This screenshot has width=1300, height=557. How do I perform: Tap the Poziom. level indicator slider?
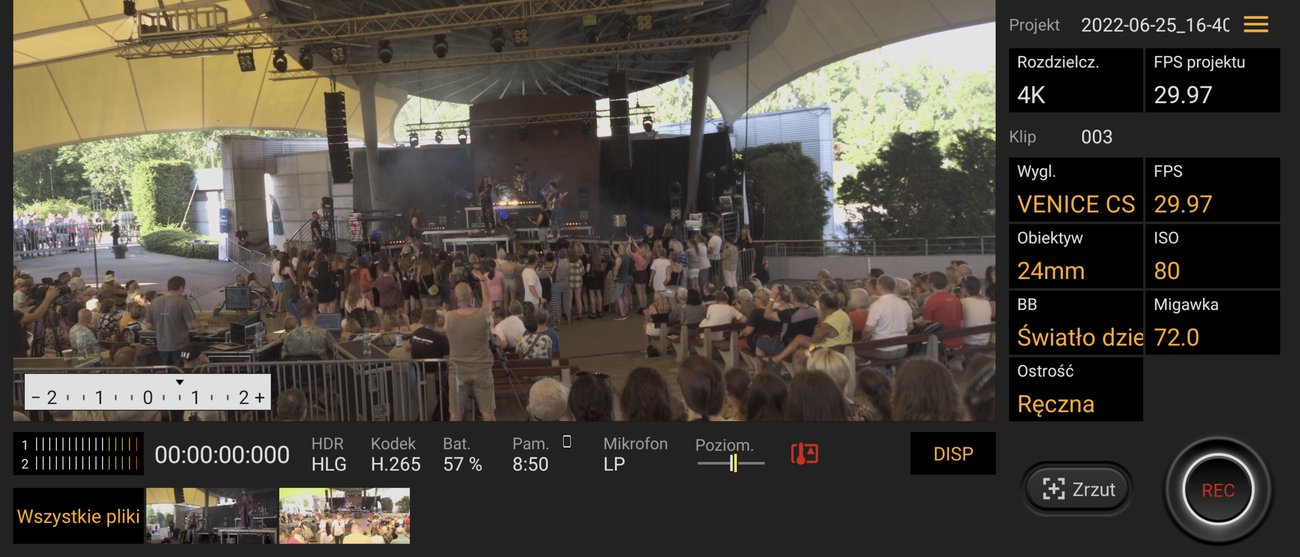pos(731,463)
